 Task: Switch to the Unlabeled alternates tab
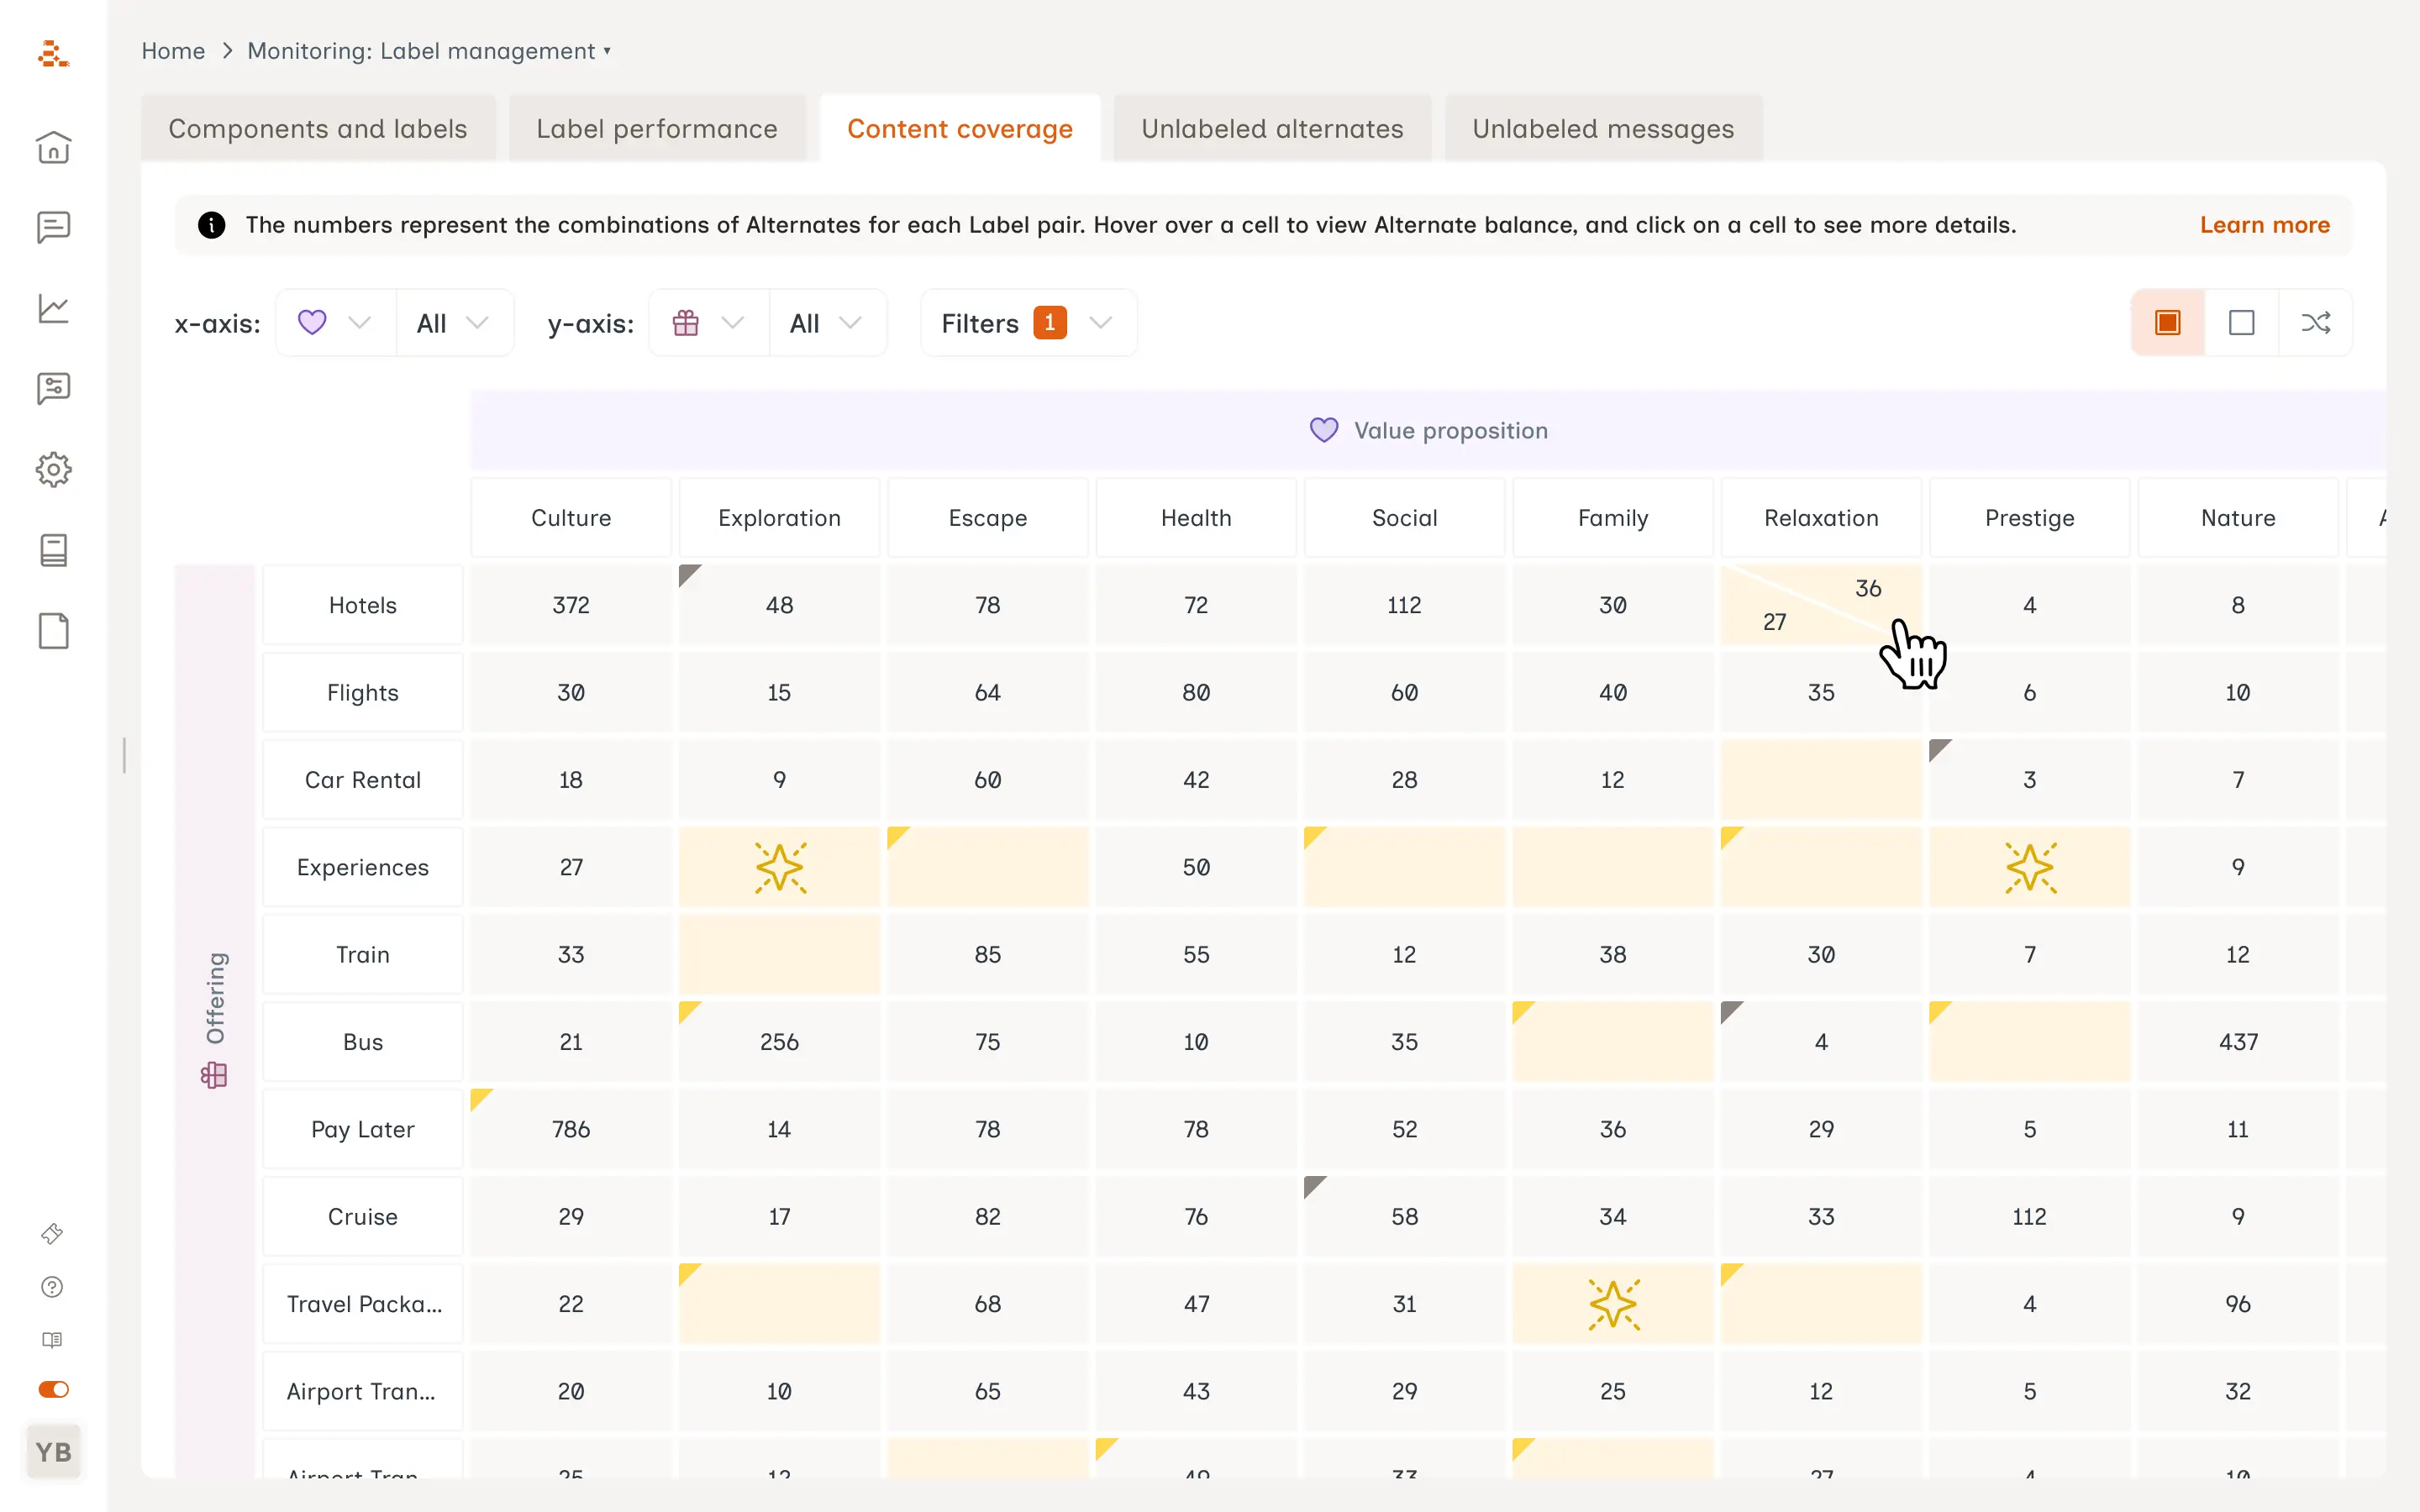click(1271, 129)
